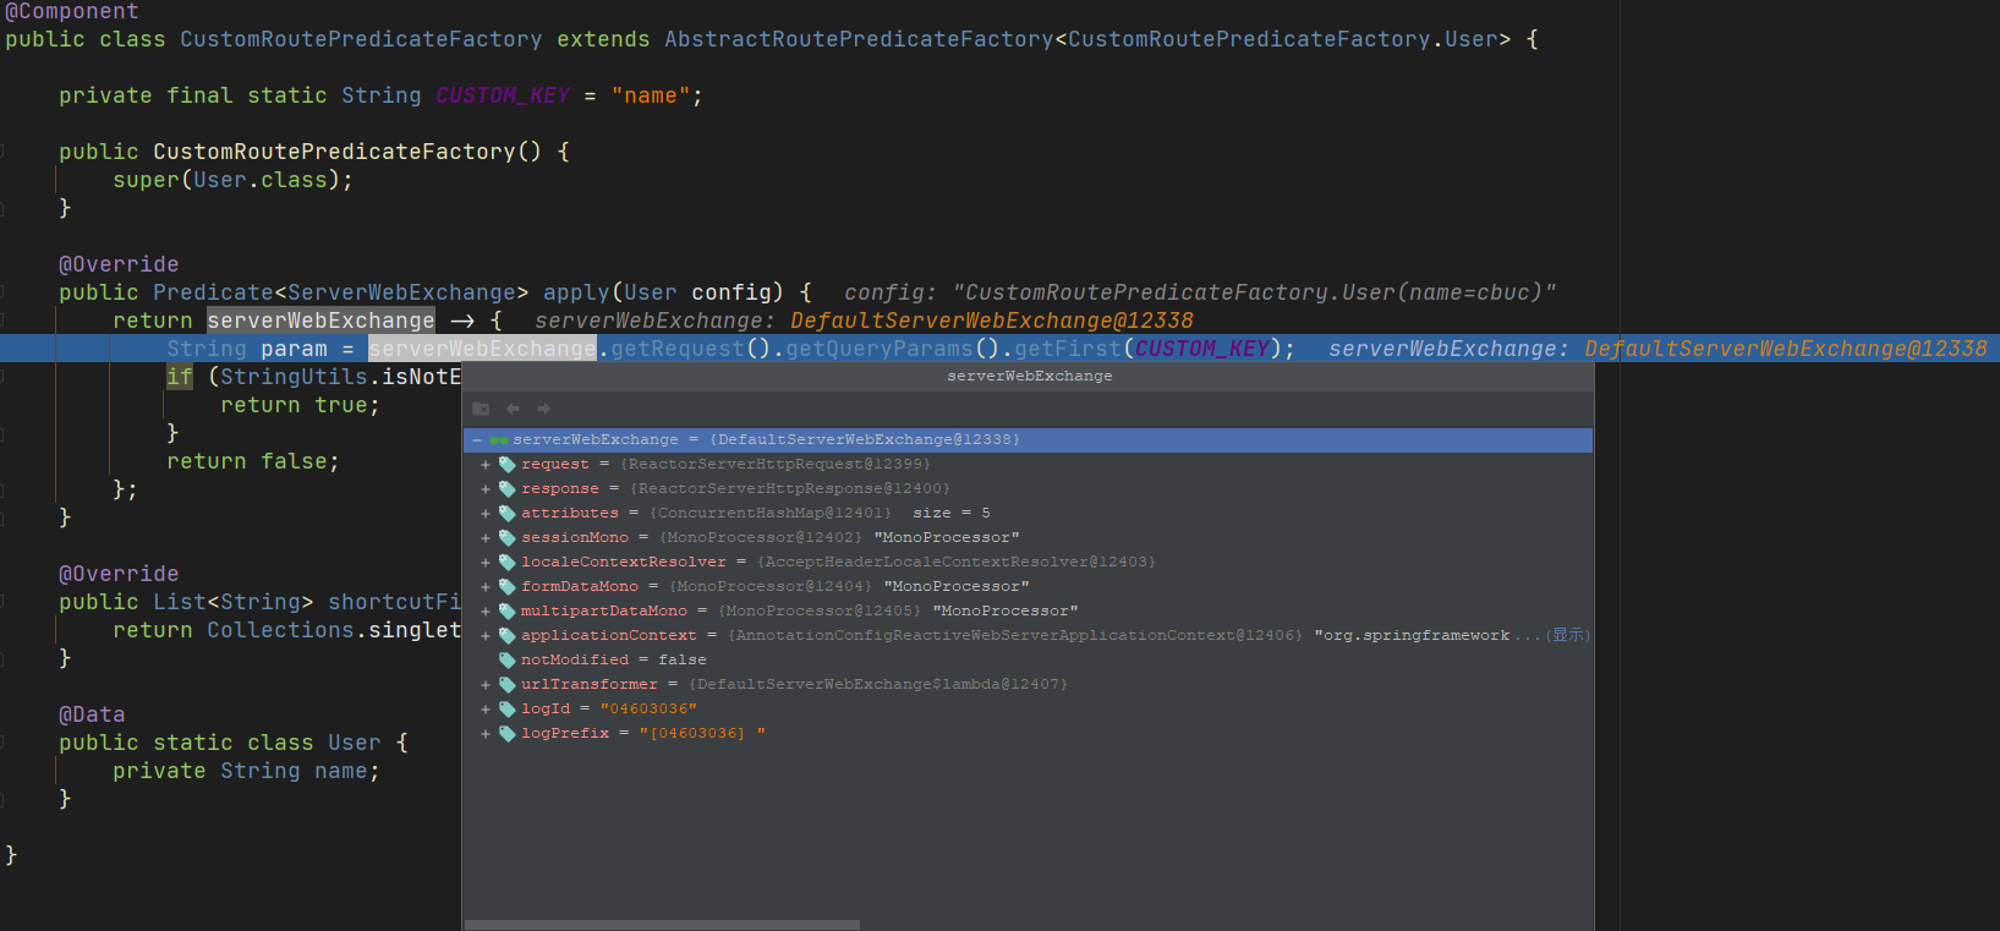Expand the request field node
2000x931 pixels.
tap(485, 465)
